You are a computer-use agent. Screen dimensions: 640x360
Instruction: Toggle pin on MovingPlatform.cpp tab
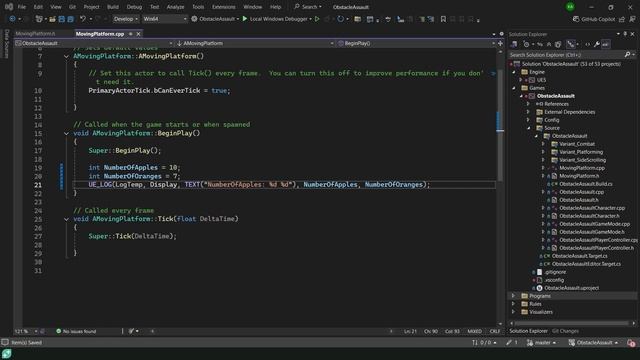click(x=131, y=34)
